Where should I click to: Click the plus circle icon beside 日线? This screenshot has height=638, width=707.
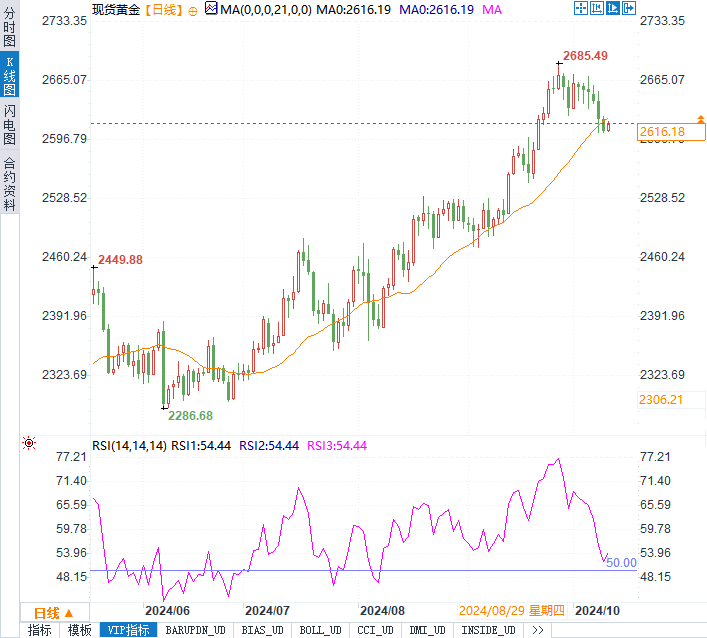click(193, 10)
